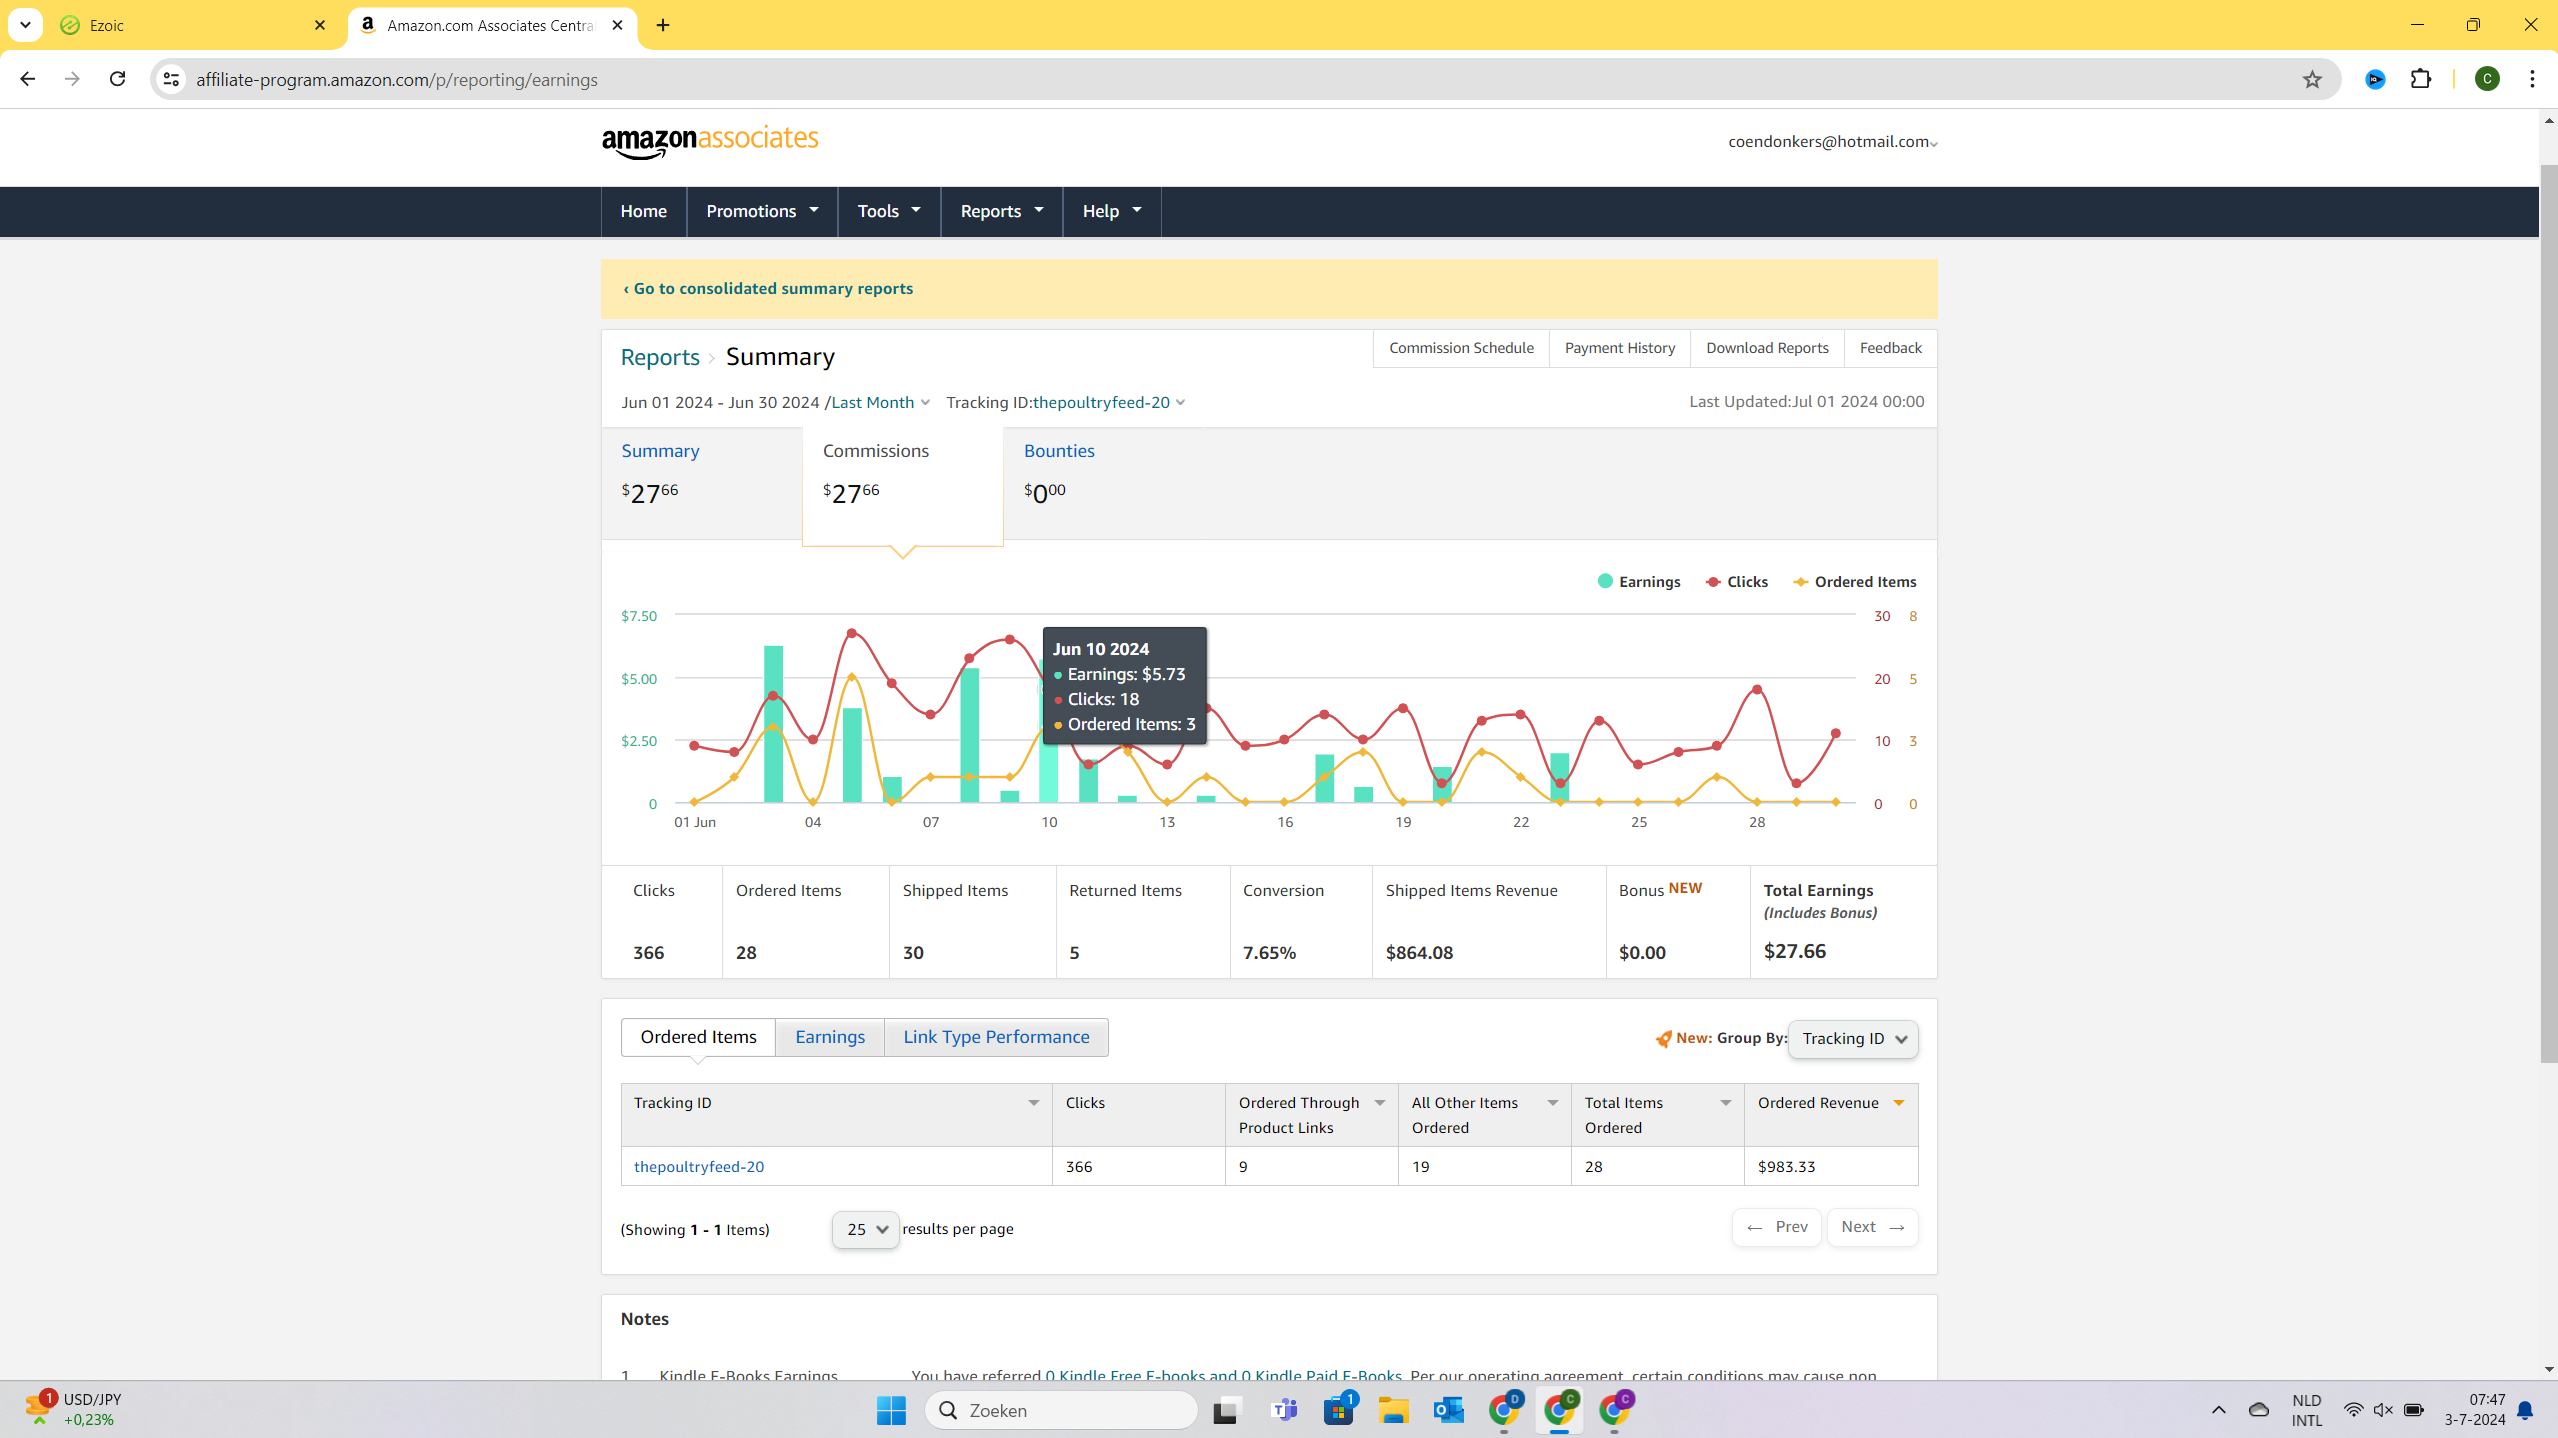Open Outlook from taskbar

(x=1448, y=1410)
